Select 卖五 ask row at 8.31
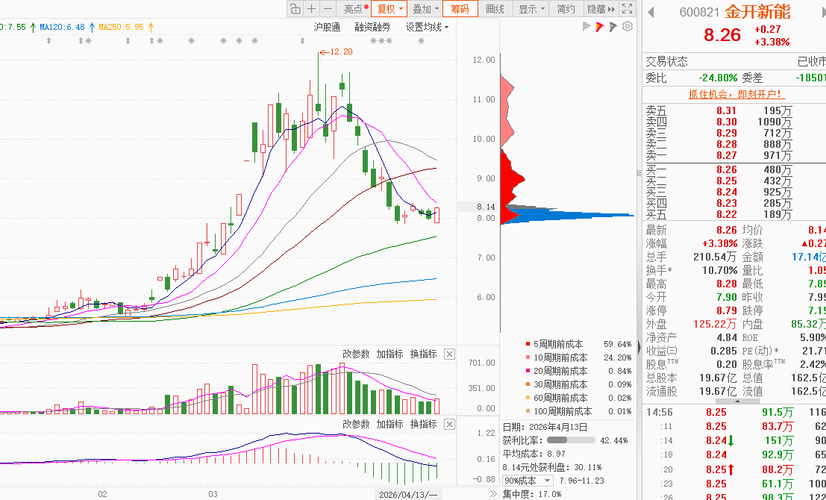Screen dimensions: 826x500 [x=735, y=111]
